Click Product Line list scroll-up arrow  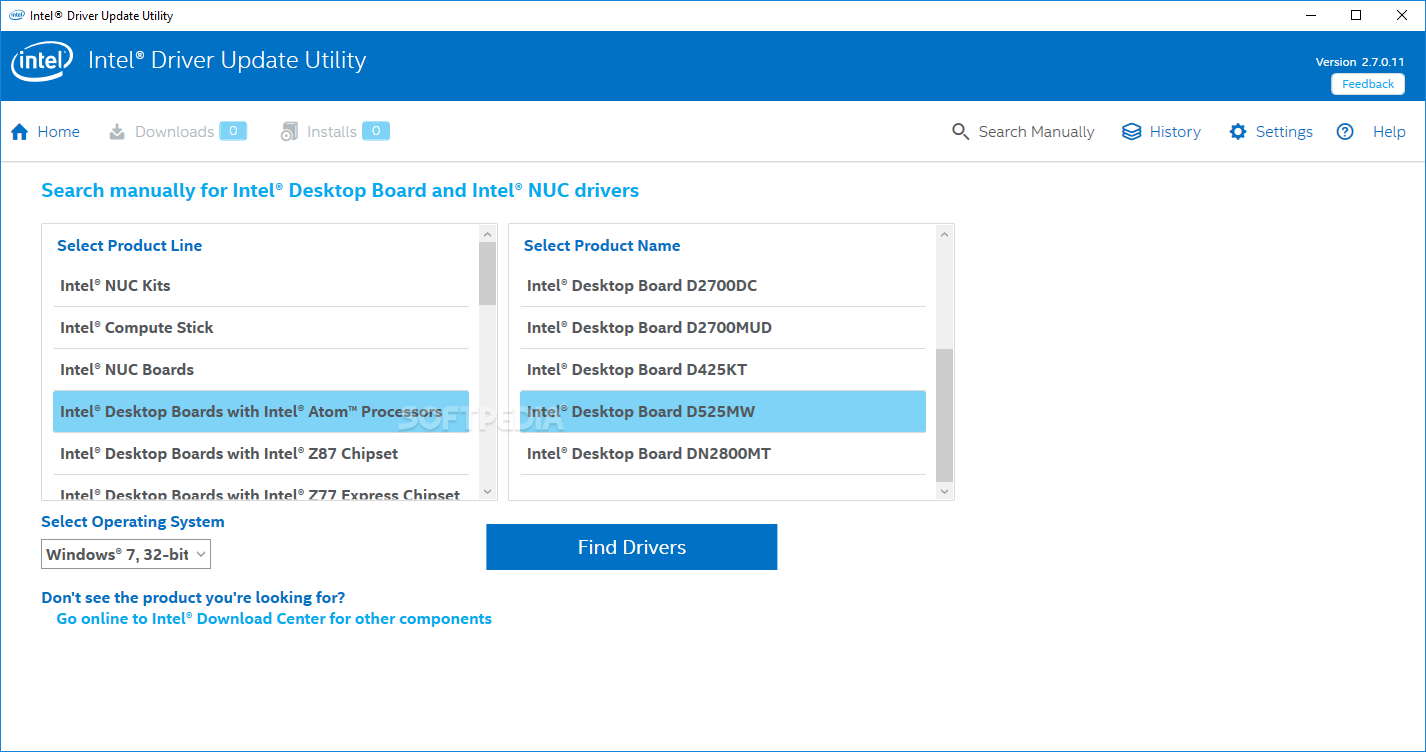tap(488, 233)
